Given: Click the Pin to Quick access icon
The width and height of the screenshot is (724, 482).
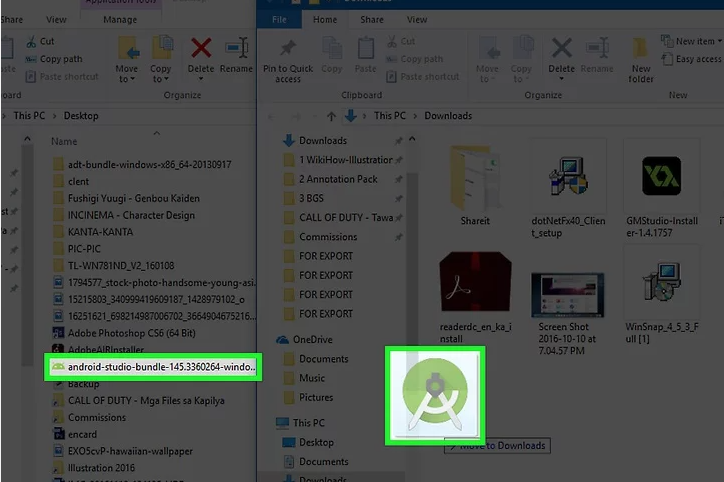Looking at the screenshot, I should pos(288,50).
